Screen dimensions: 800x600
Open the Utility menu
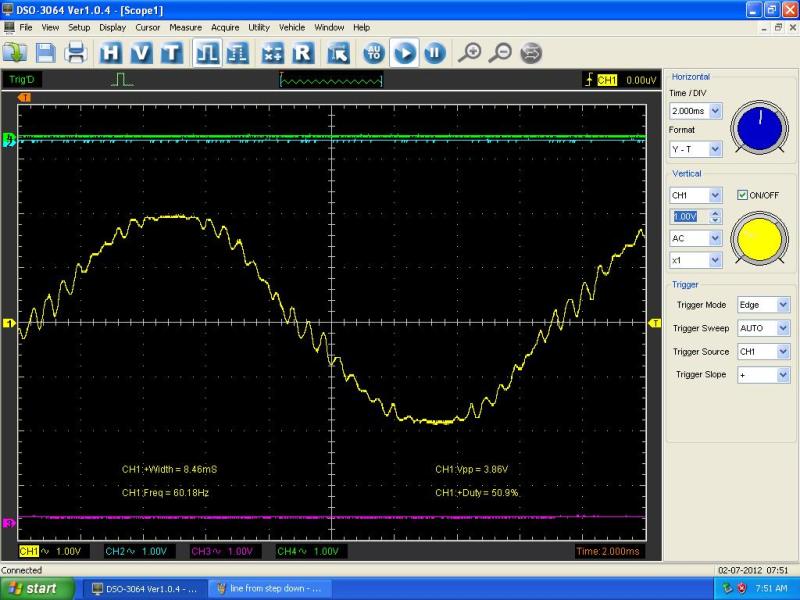click(259, 27)
